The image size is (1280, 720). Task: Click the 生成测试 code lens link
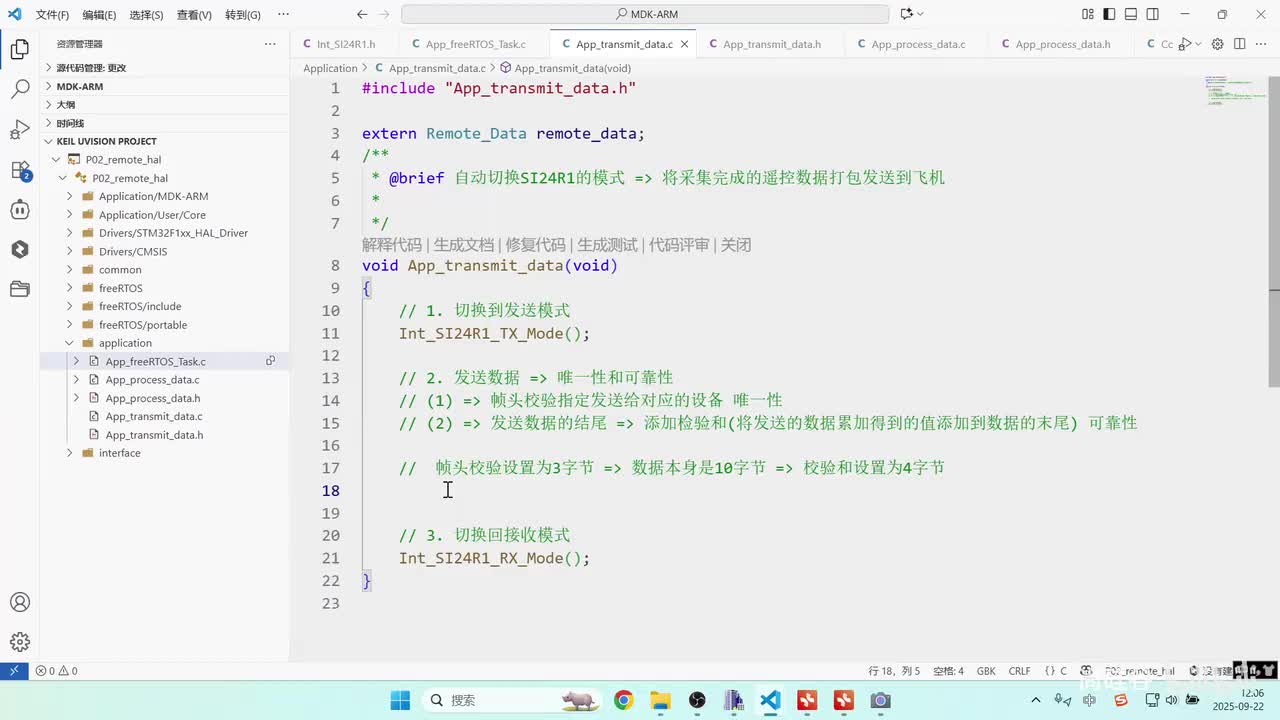tap(607, 245)
